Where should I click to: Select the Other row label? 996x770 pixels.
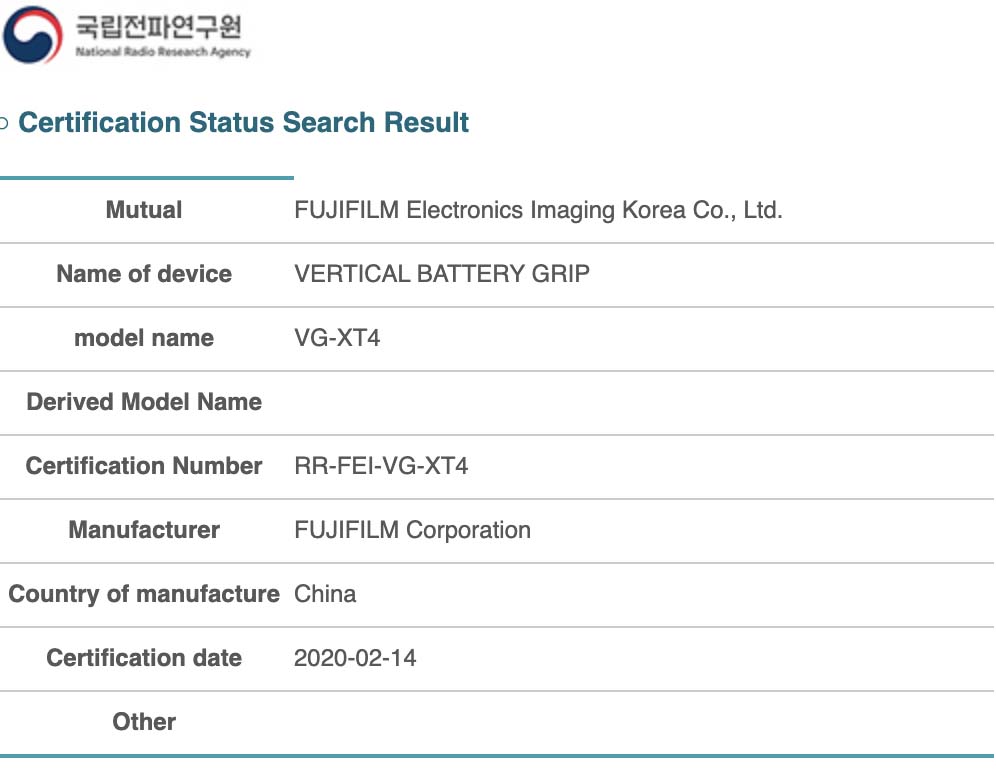(x=144, y=722)
